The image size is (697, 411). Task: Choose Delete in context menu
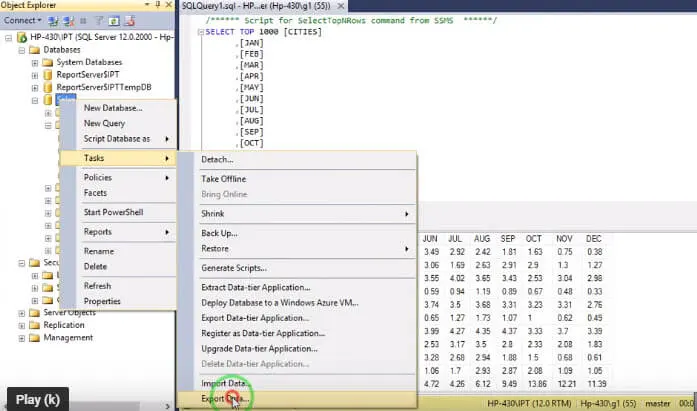point(118,267)
